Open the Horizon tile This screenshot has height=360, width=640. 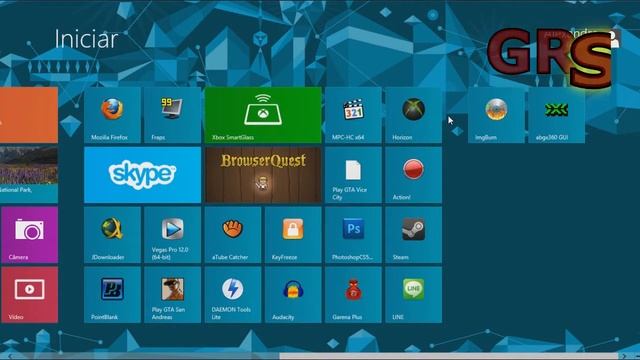click(413, 115)
